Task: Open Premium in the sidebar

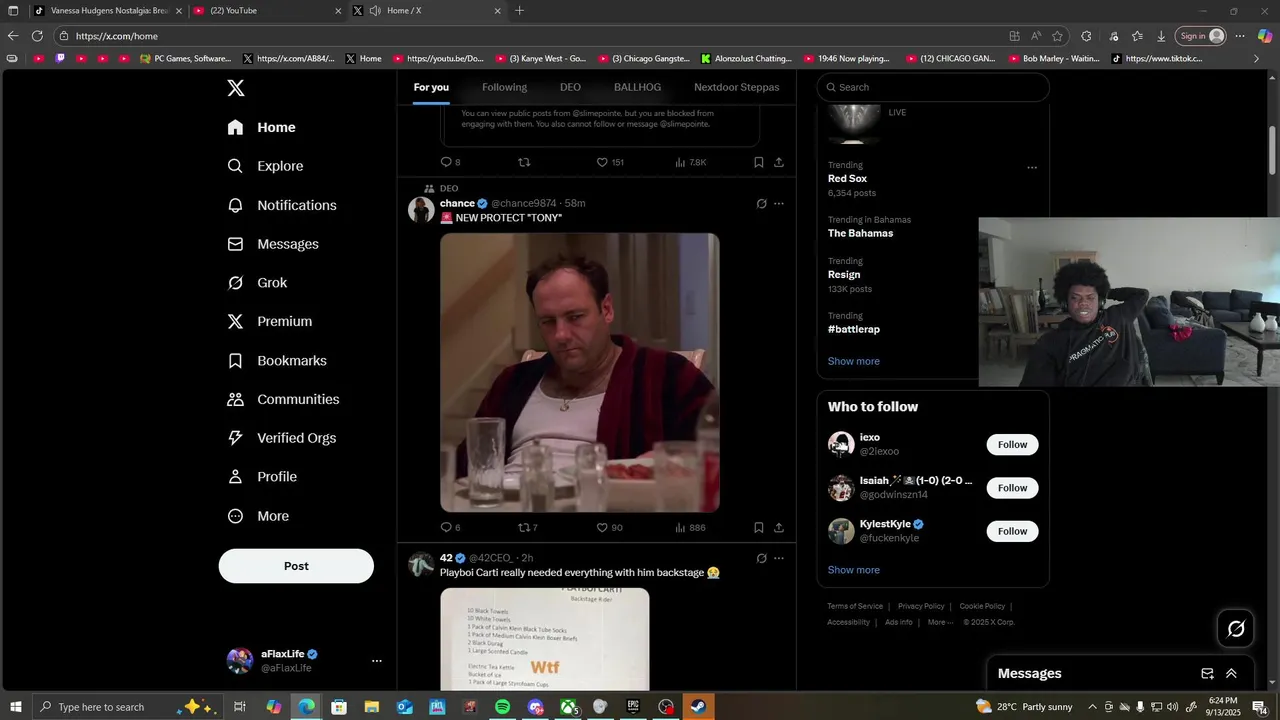Action: pyautogui.click(x=270, y=321)
